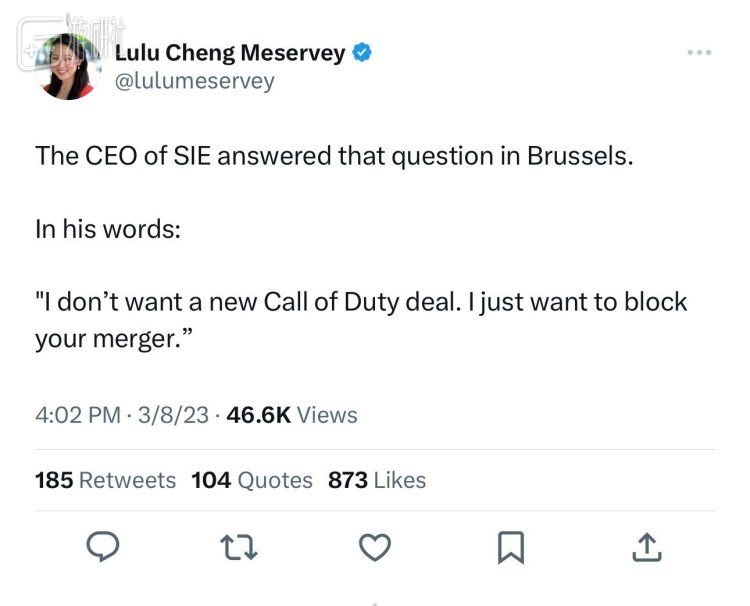The width and height of the screenshot is (750, 606).
Task: Click the 4:02 PM timestamp
Action: tap(77, 414)
